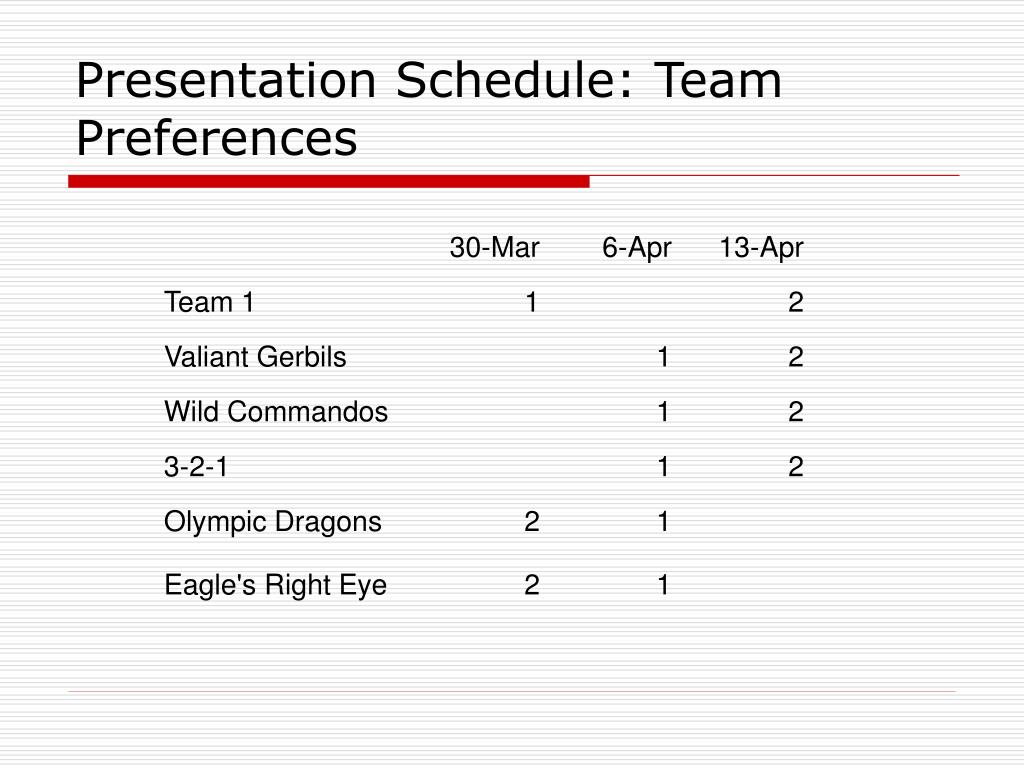The width and height of the screenshot is (1024, 768).
Task: Select Eagle's Right Eye 30-Mar value
Action: click(x=532, y=584)
